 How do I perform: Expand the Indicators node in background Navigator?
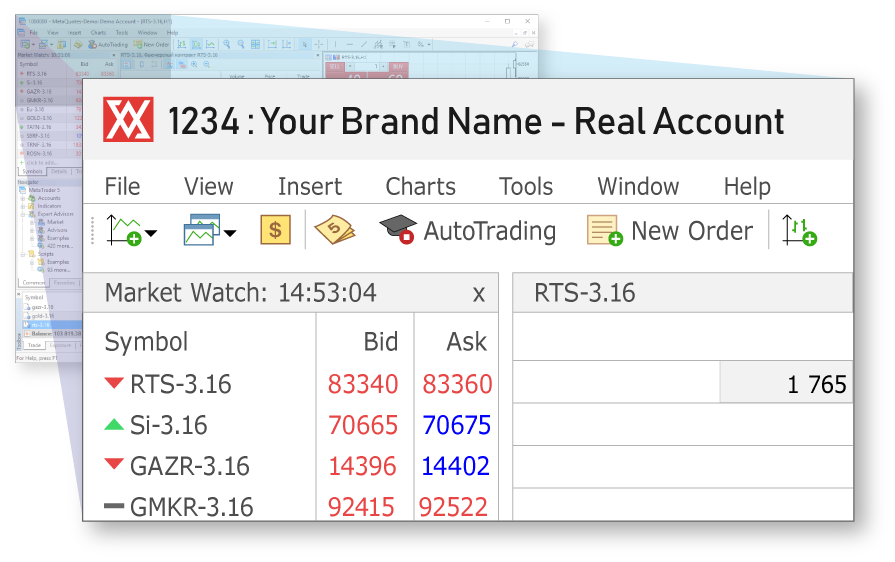[23, 206]
